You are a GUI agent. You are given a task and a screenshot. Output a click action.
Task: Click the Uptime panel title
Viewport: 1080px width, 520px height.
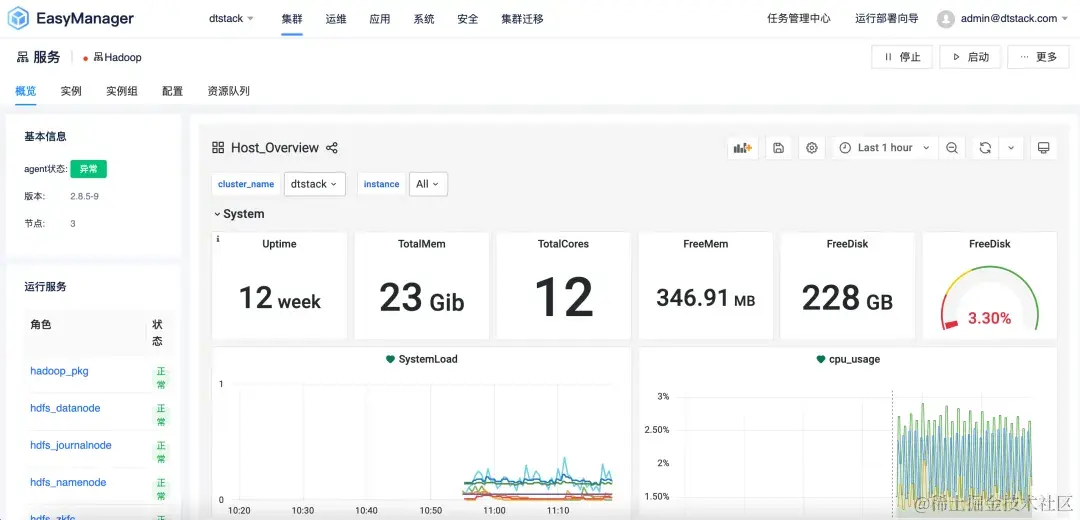tap(279, 244)
